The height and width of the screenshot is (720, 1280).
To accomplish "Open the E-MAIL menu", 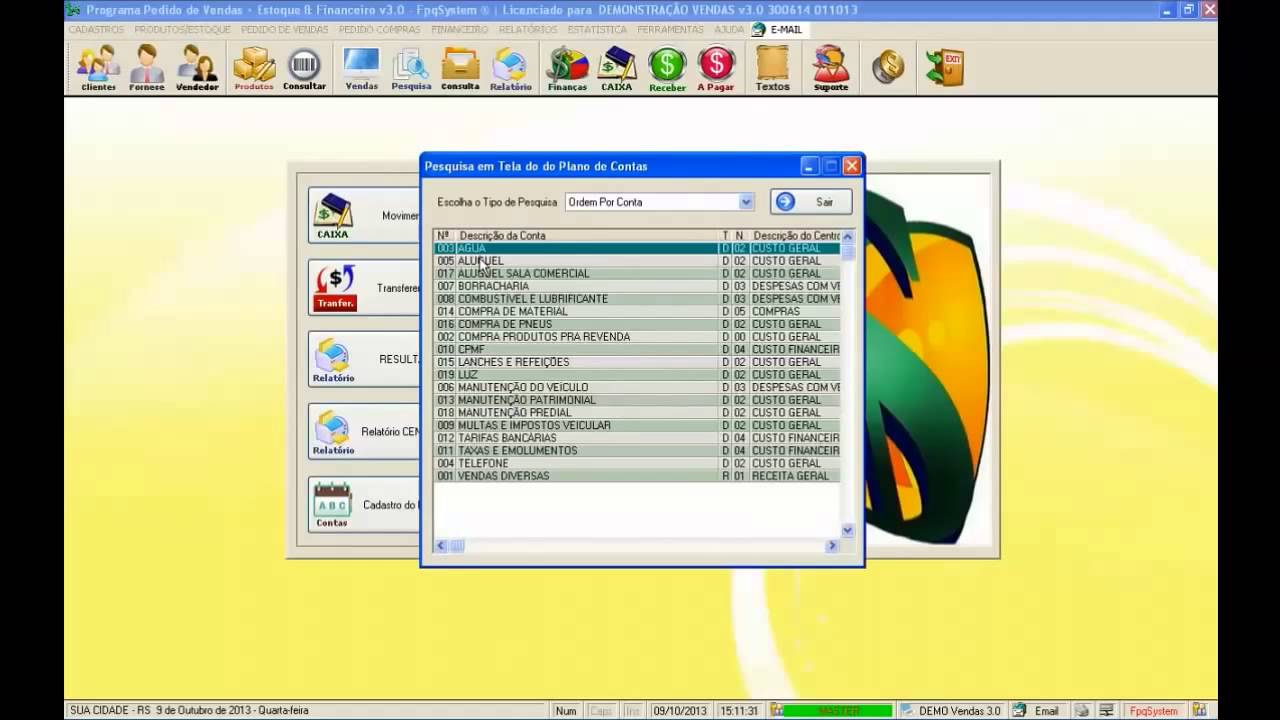I will pyautogui.click(x=778, y=30).
